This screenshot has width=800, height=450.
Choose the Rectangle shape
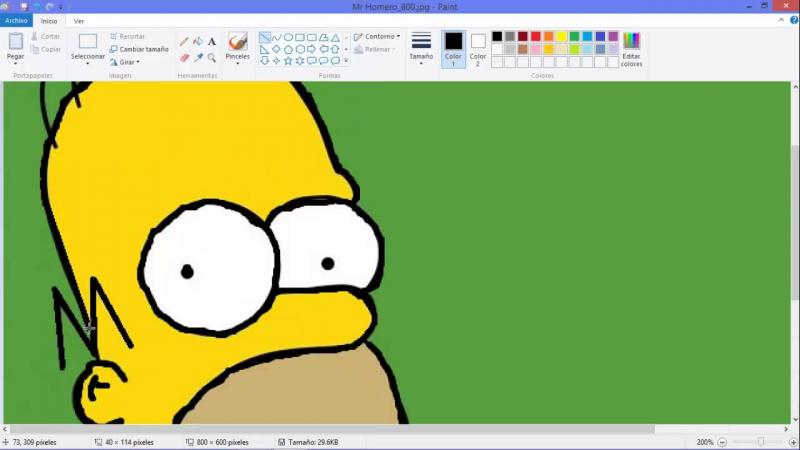point(300,37)
